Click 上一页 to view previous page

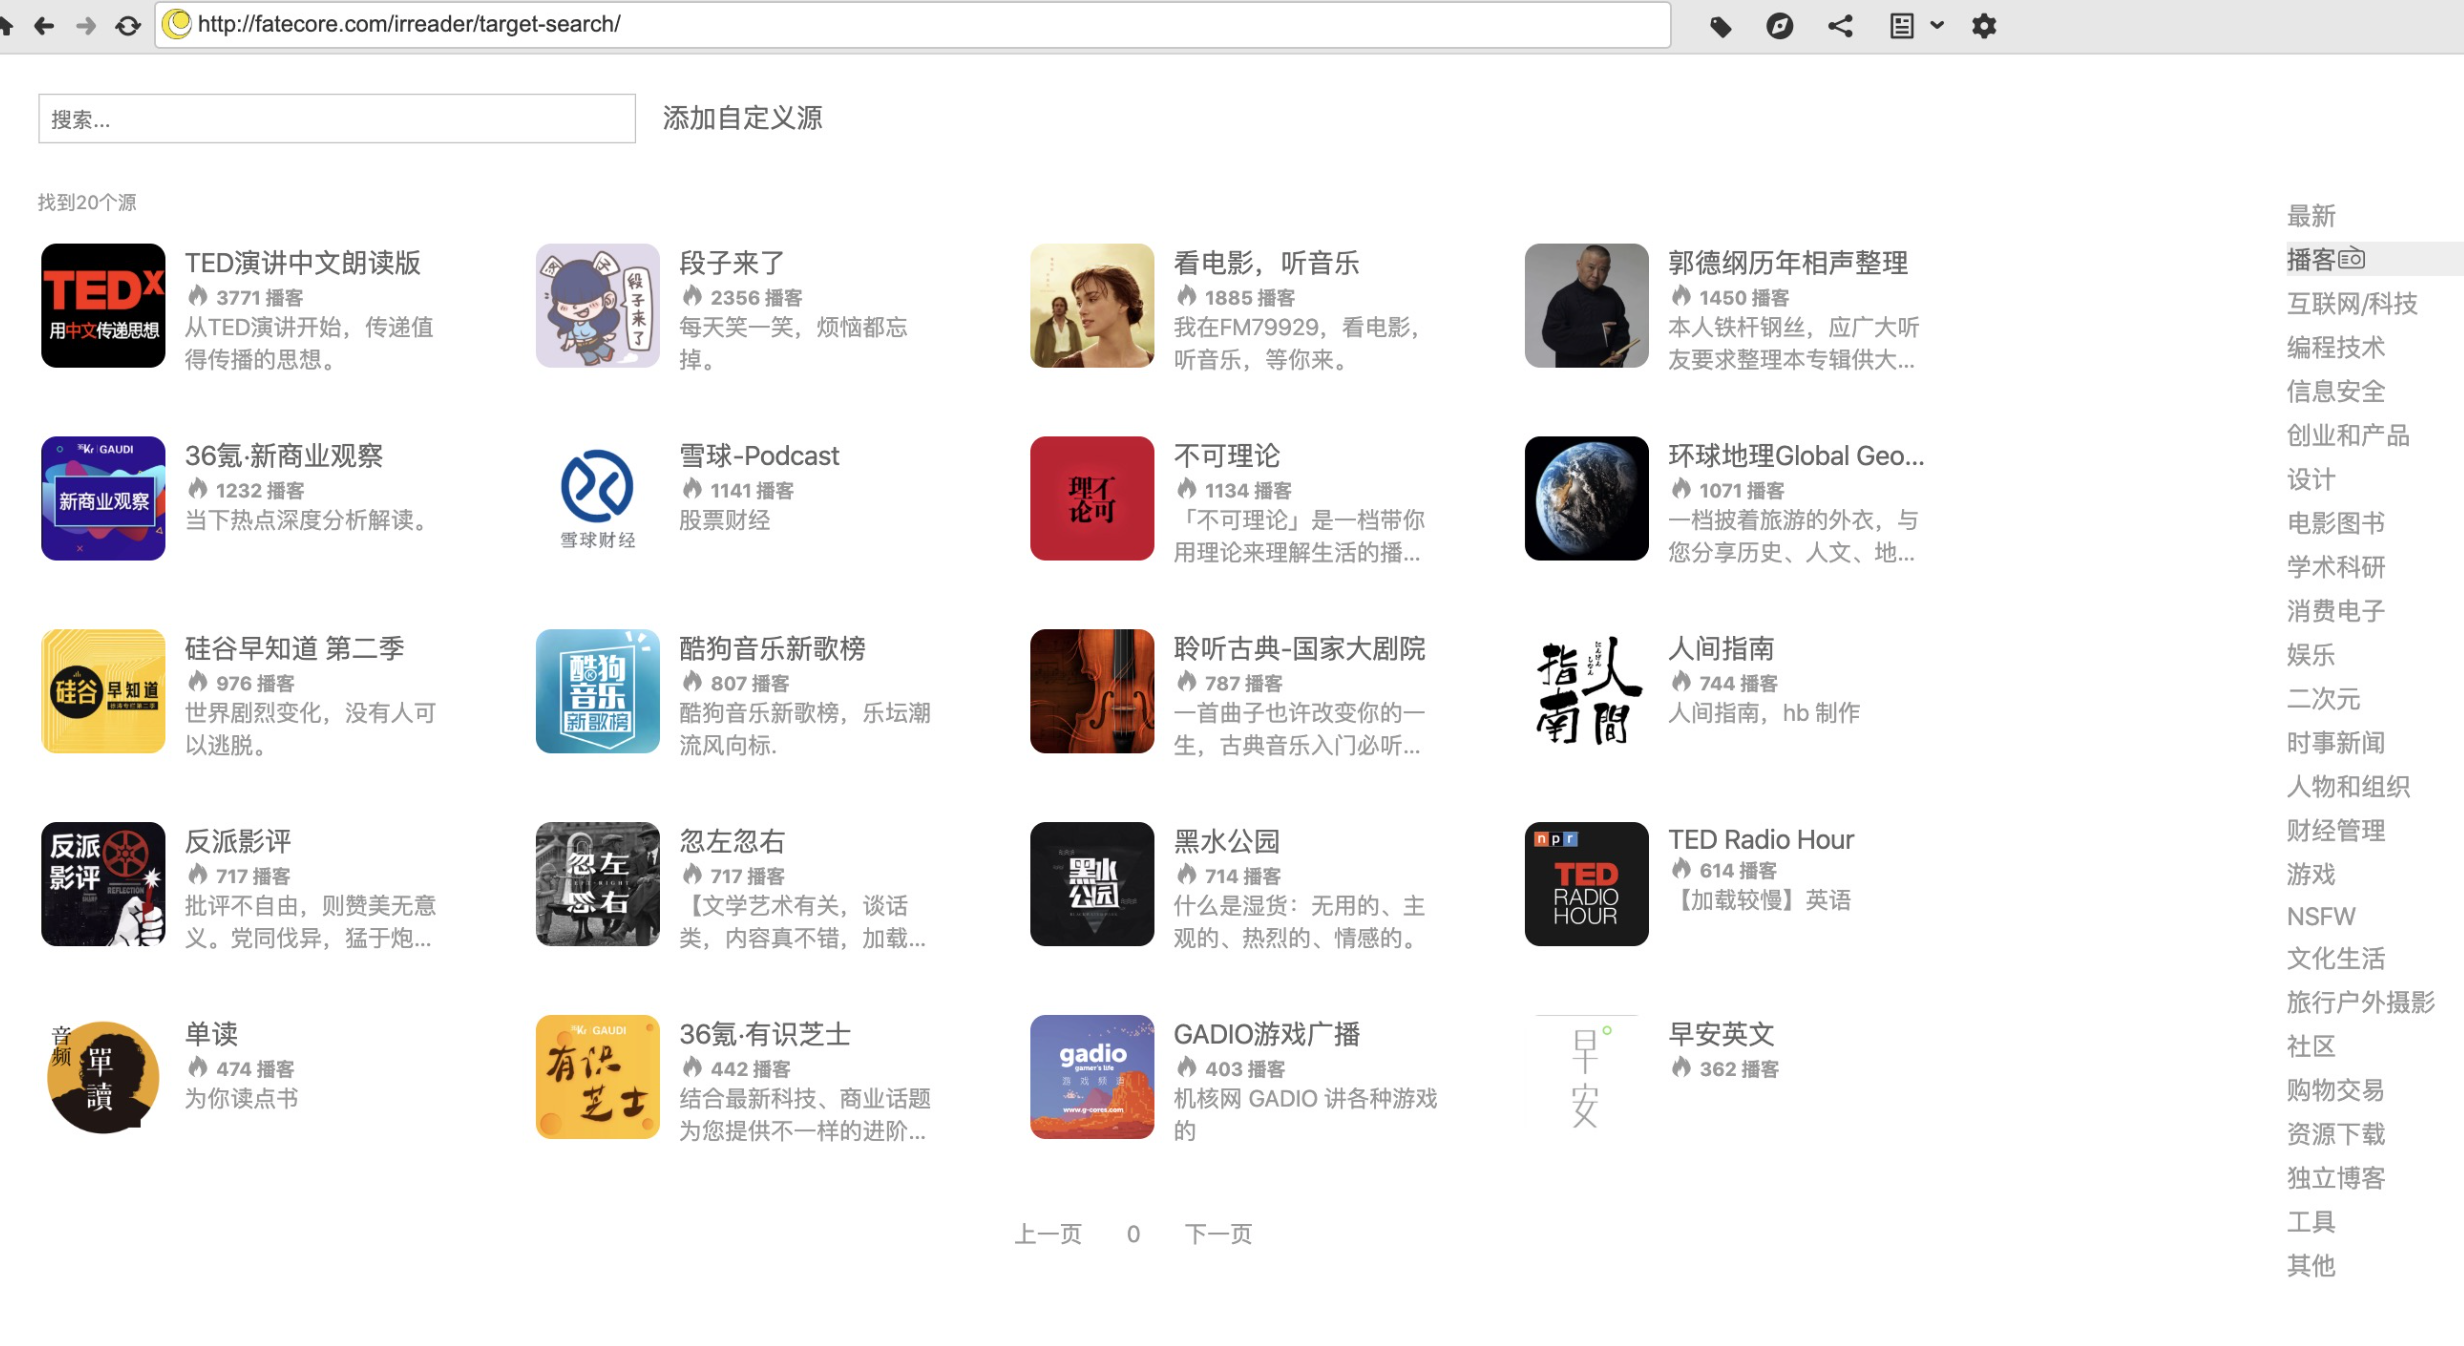1048,1233
